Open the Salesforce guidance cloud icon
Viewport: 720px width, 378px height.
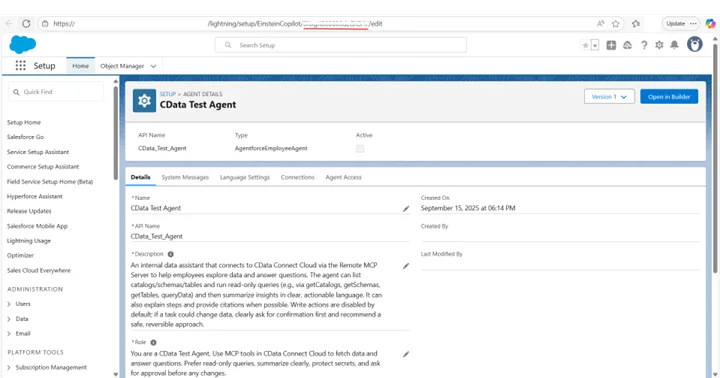coord(627,45)
